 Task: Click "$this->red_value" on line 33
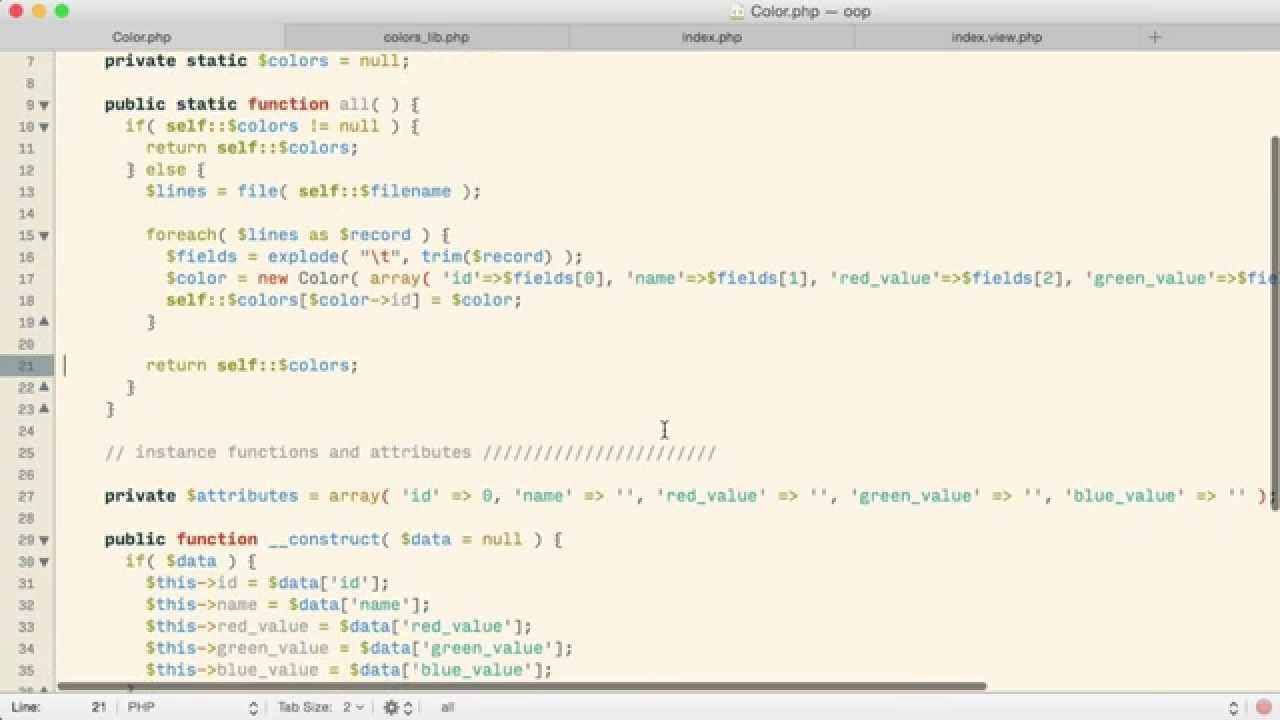point(226,626)
